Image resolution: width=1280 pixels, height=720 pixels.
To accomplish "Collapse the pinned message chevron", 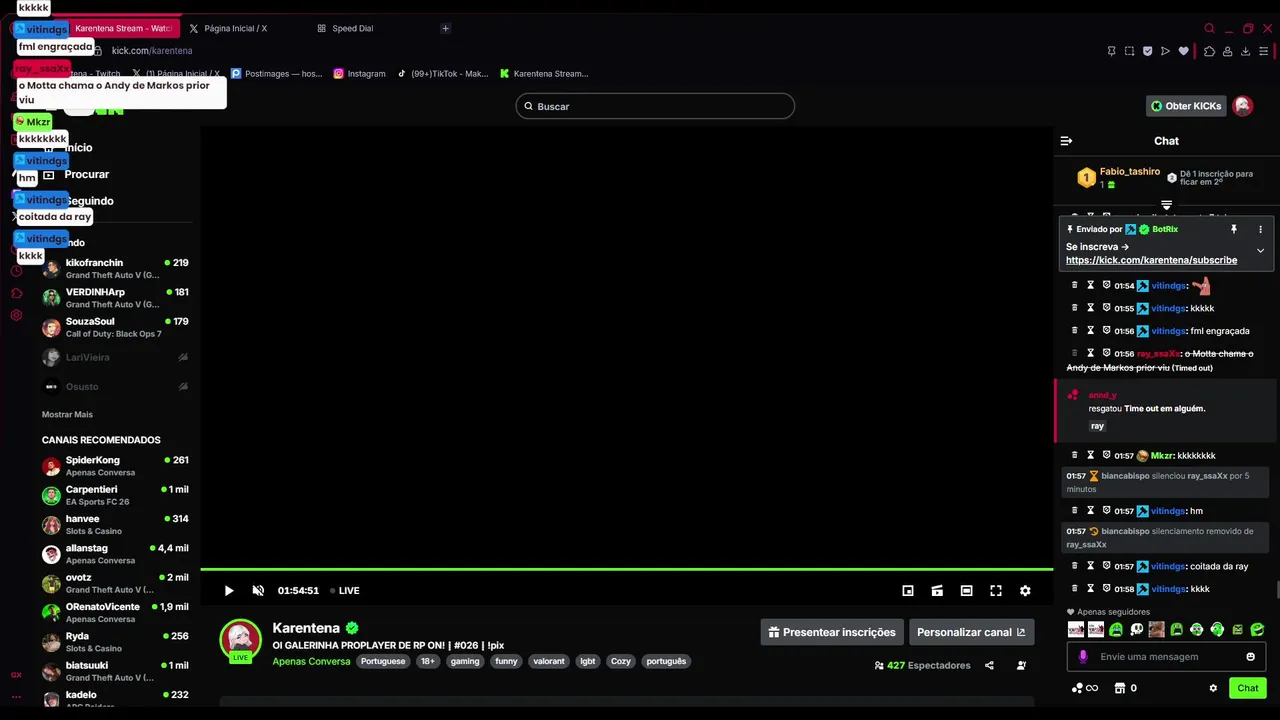I will tap(1260, 250).
